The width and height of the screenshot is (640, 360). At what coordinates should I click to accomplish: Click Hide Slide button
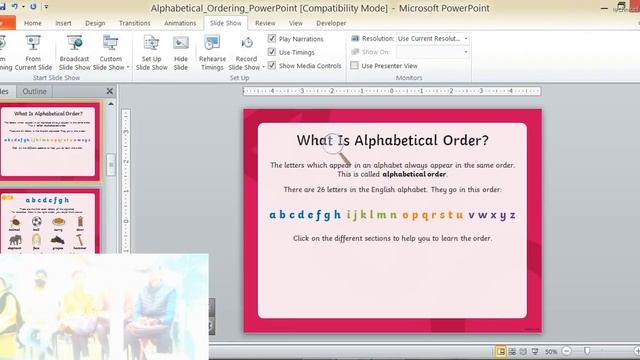coord(180,53)
